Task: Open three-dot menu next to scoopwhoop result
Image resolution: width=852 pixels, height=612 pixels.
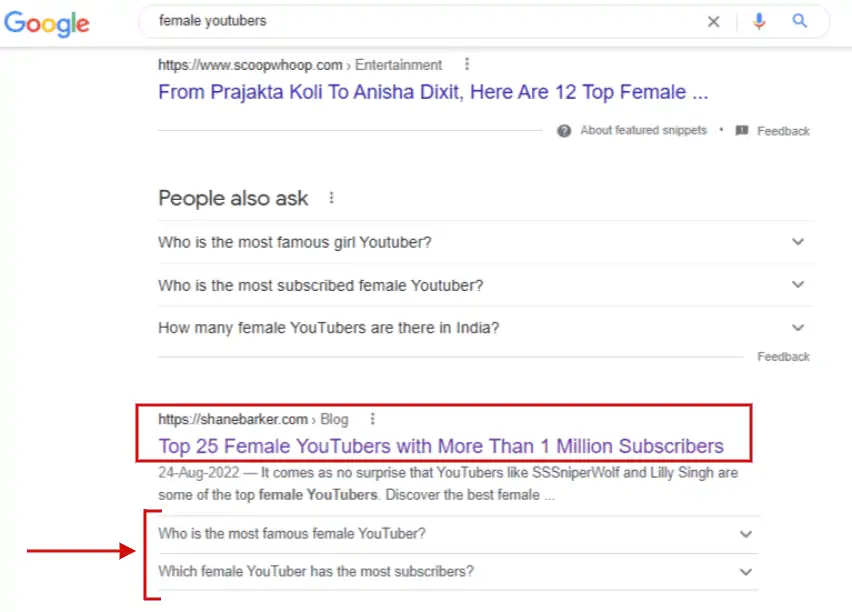Action: [467, 65]
